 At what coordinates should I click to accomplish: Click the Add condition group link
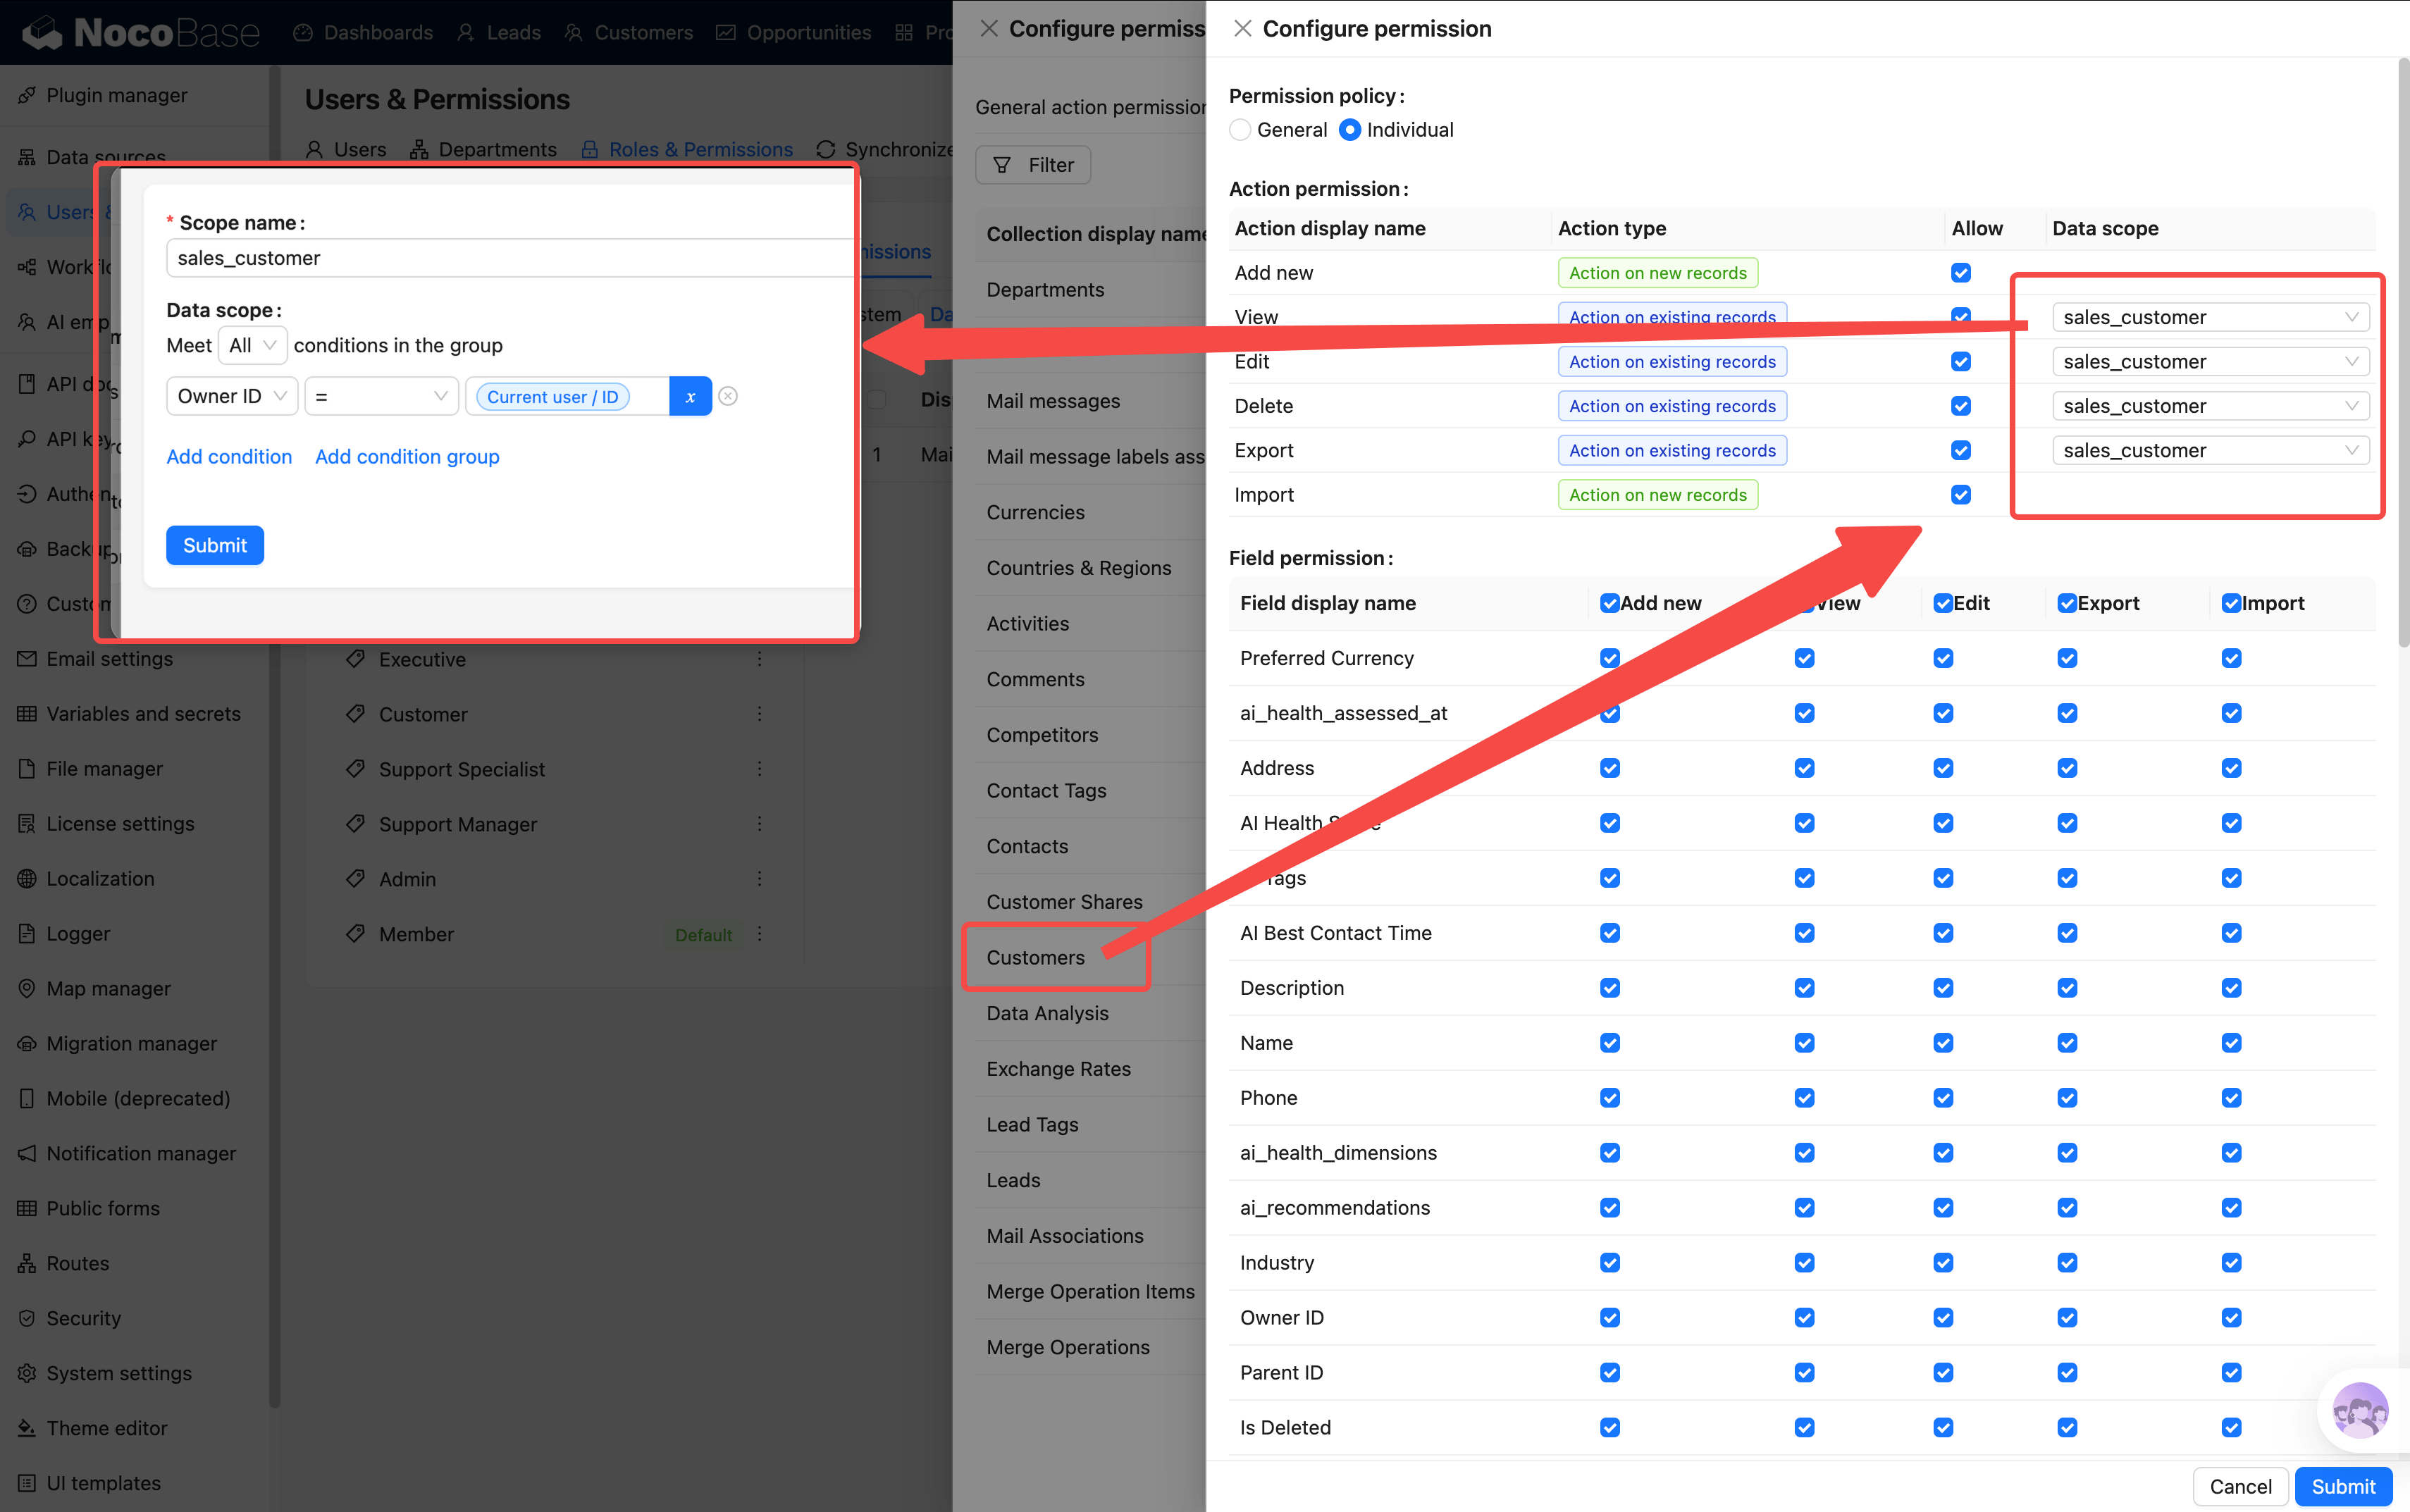(406, 456)
